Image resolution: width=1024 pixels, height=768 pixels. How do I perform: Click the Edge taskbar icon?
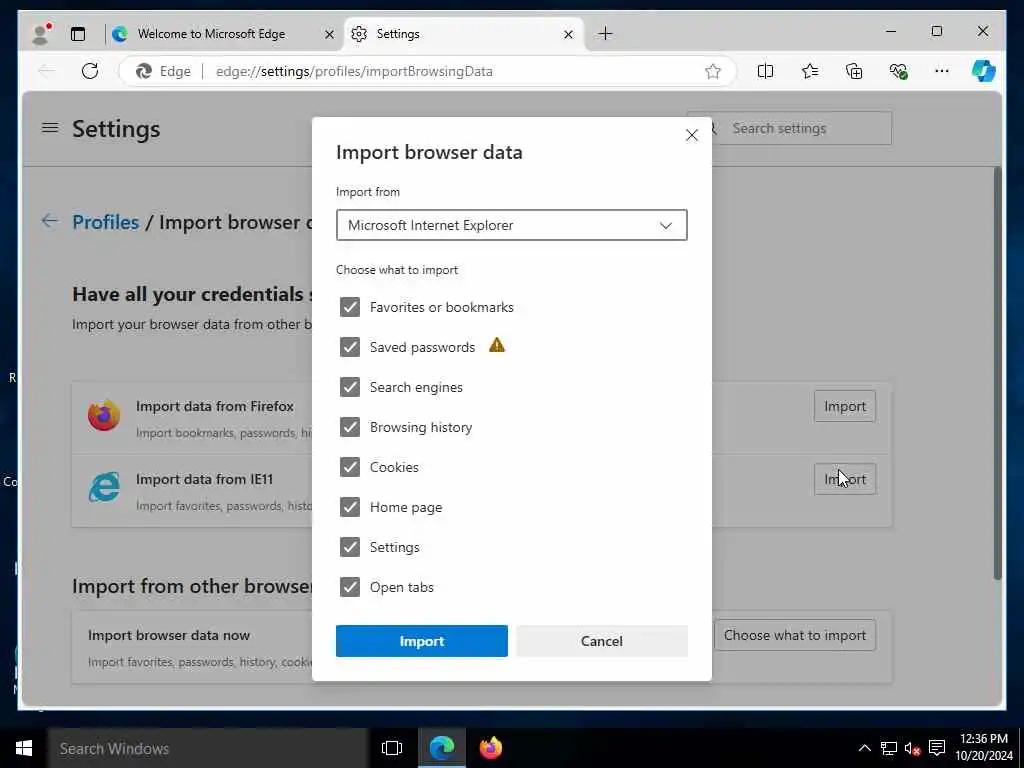[x=441, y=748]
